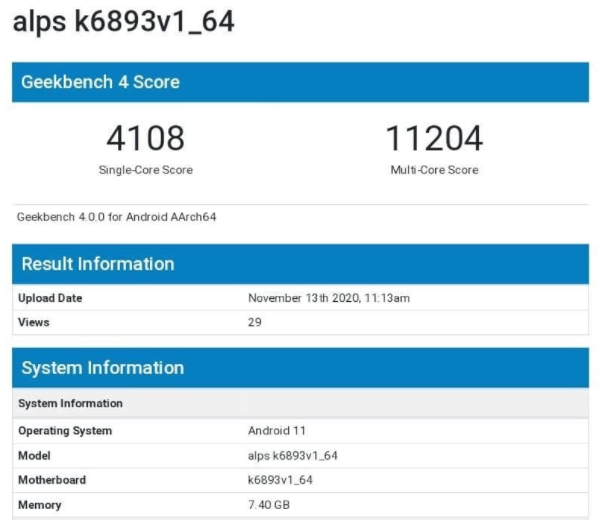Select the Android 11 value
This screenshot has width=600, height=520.
(x=275, y=431)
